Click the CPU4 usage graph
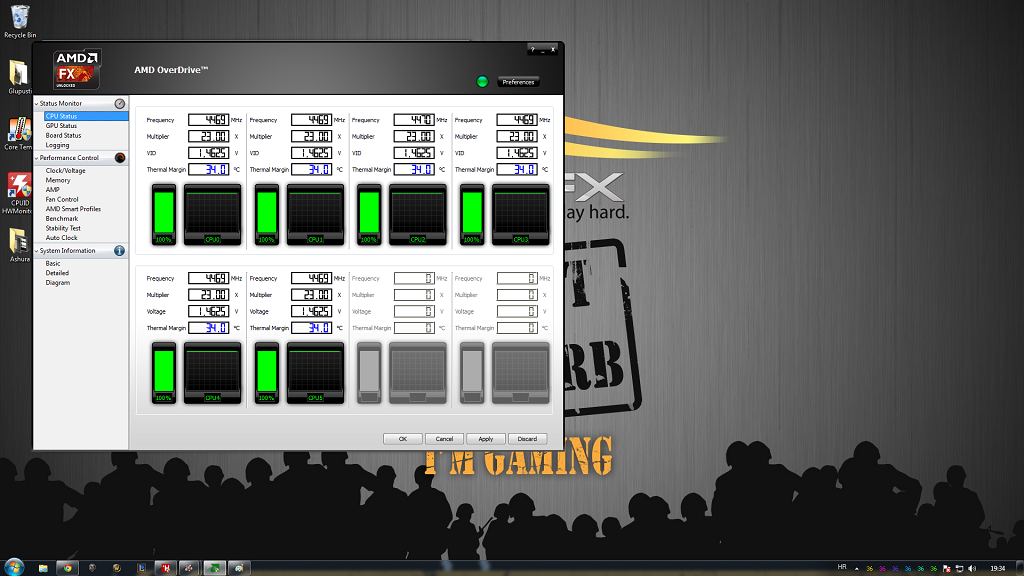The height and width of the screenshot is (576, 1024). (212, 373)
